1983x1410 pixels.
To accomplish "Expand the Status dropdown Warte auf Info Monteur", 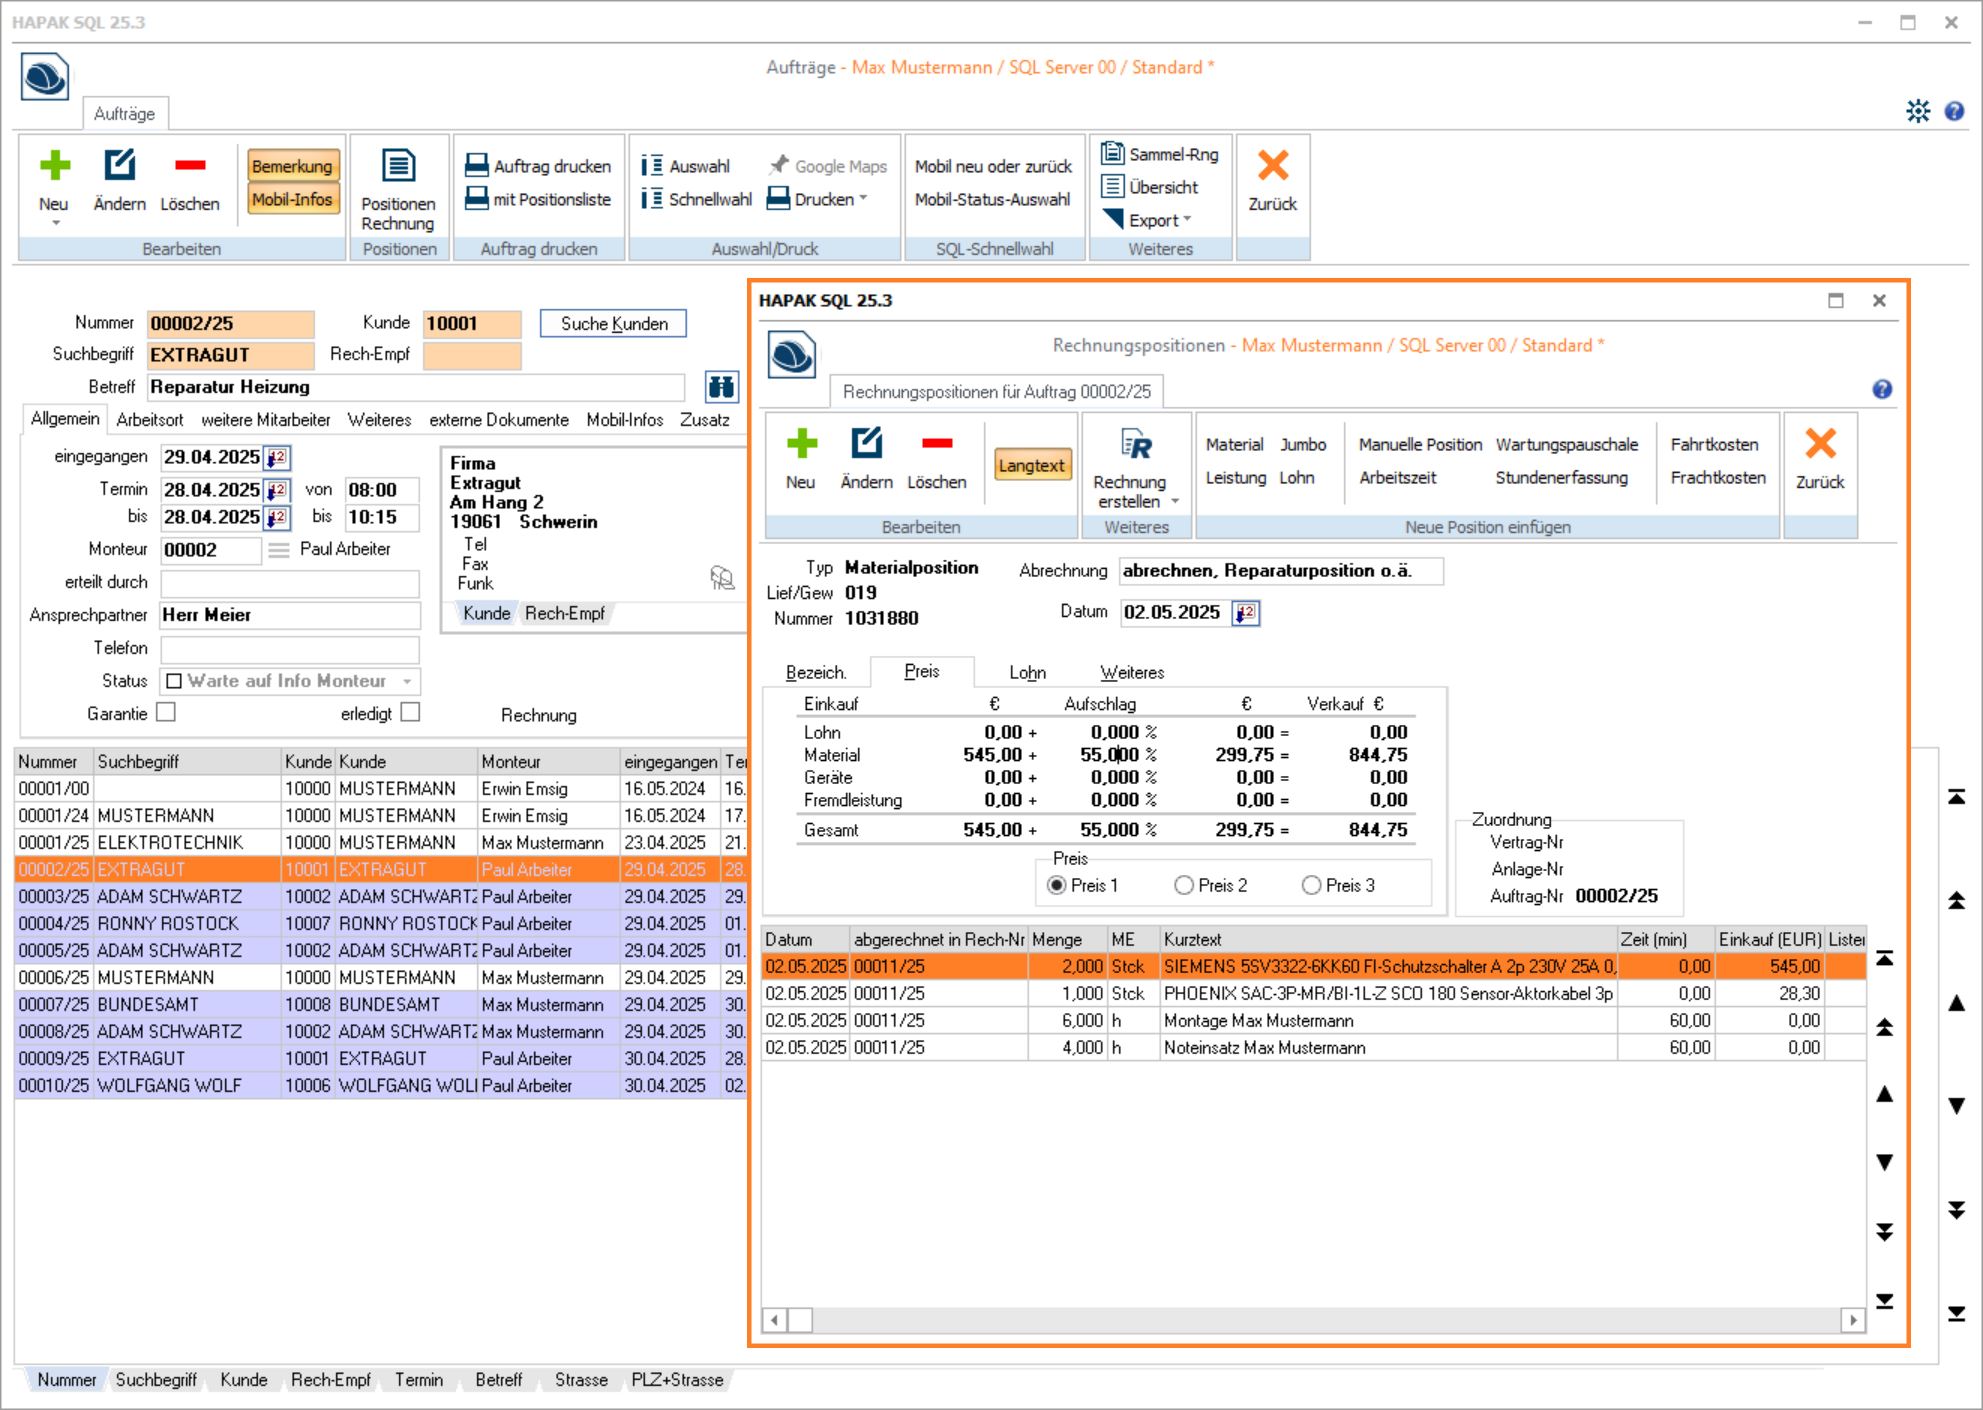I will [x=407, y=682].
